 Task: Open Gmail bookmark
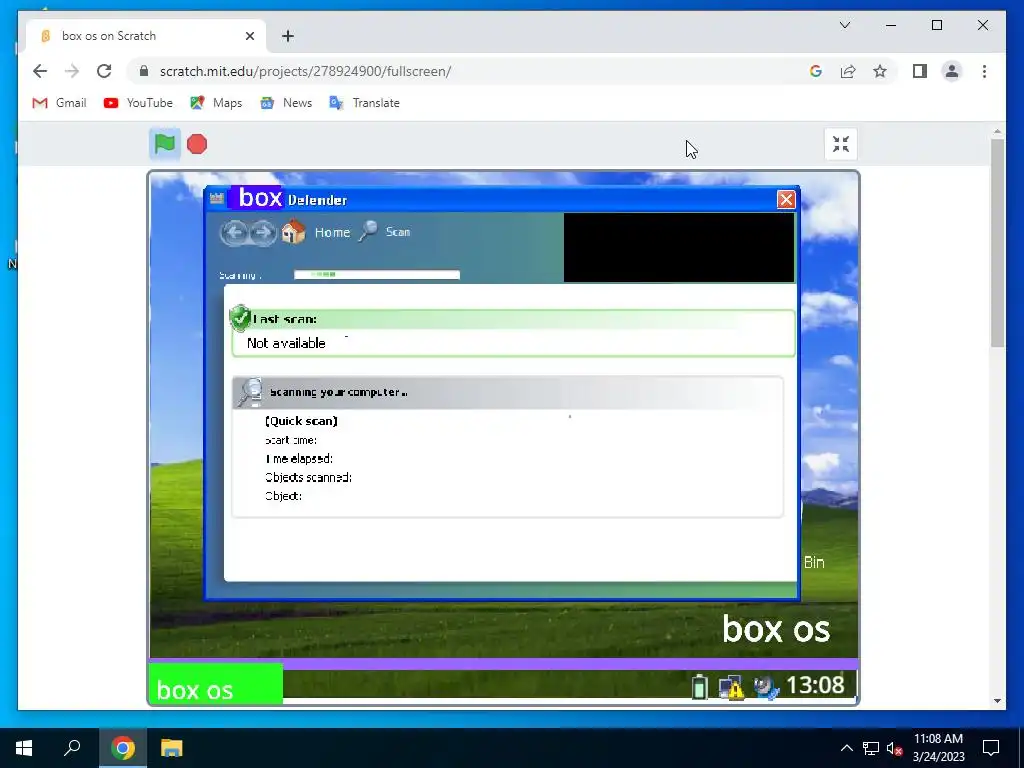(x=59, y=103)
